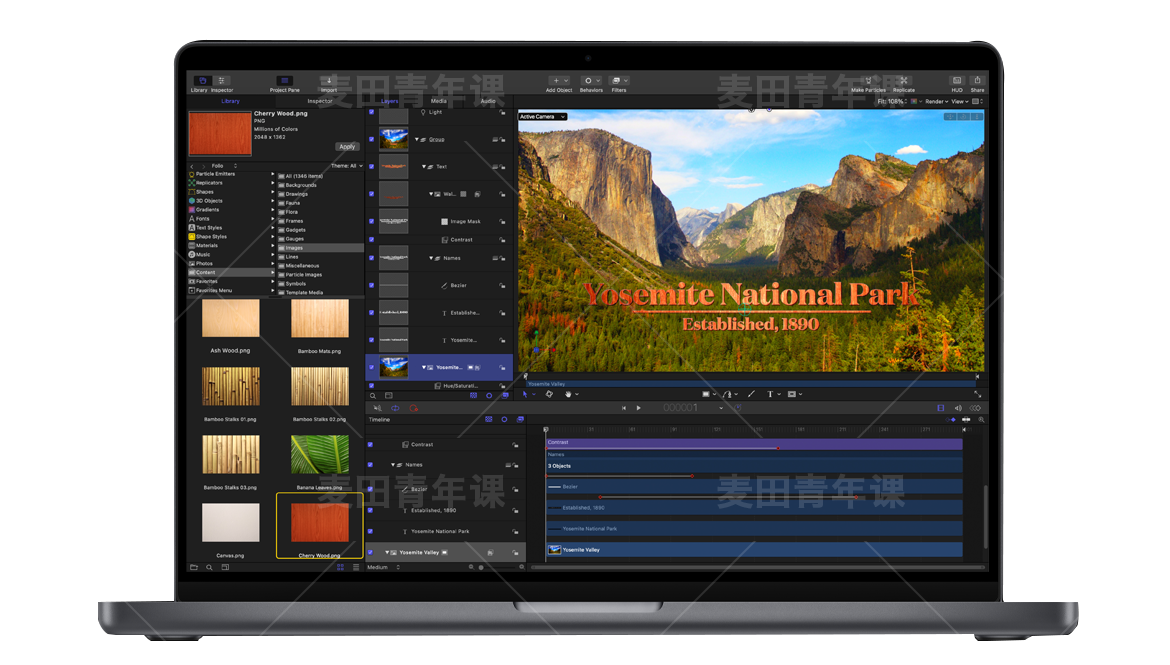Switch Library to icon grid view
The height and width of the screenshot is (665, 1170).
340,568
